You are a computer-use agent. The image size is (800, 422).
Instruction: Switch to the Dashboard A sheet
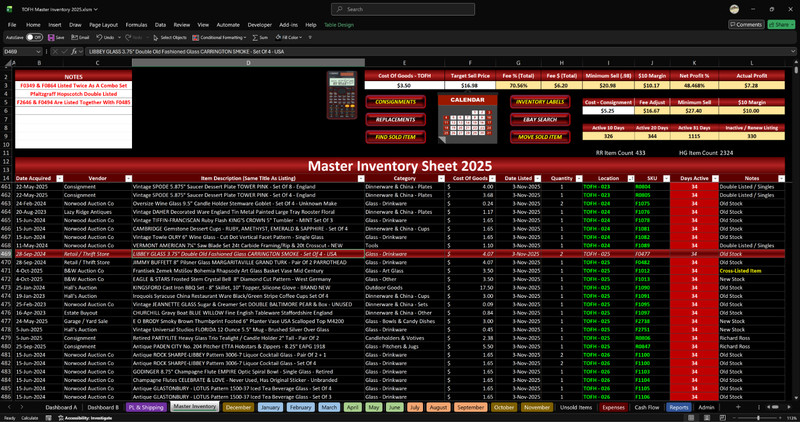61,407
